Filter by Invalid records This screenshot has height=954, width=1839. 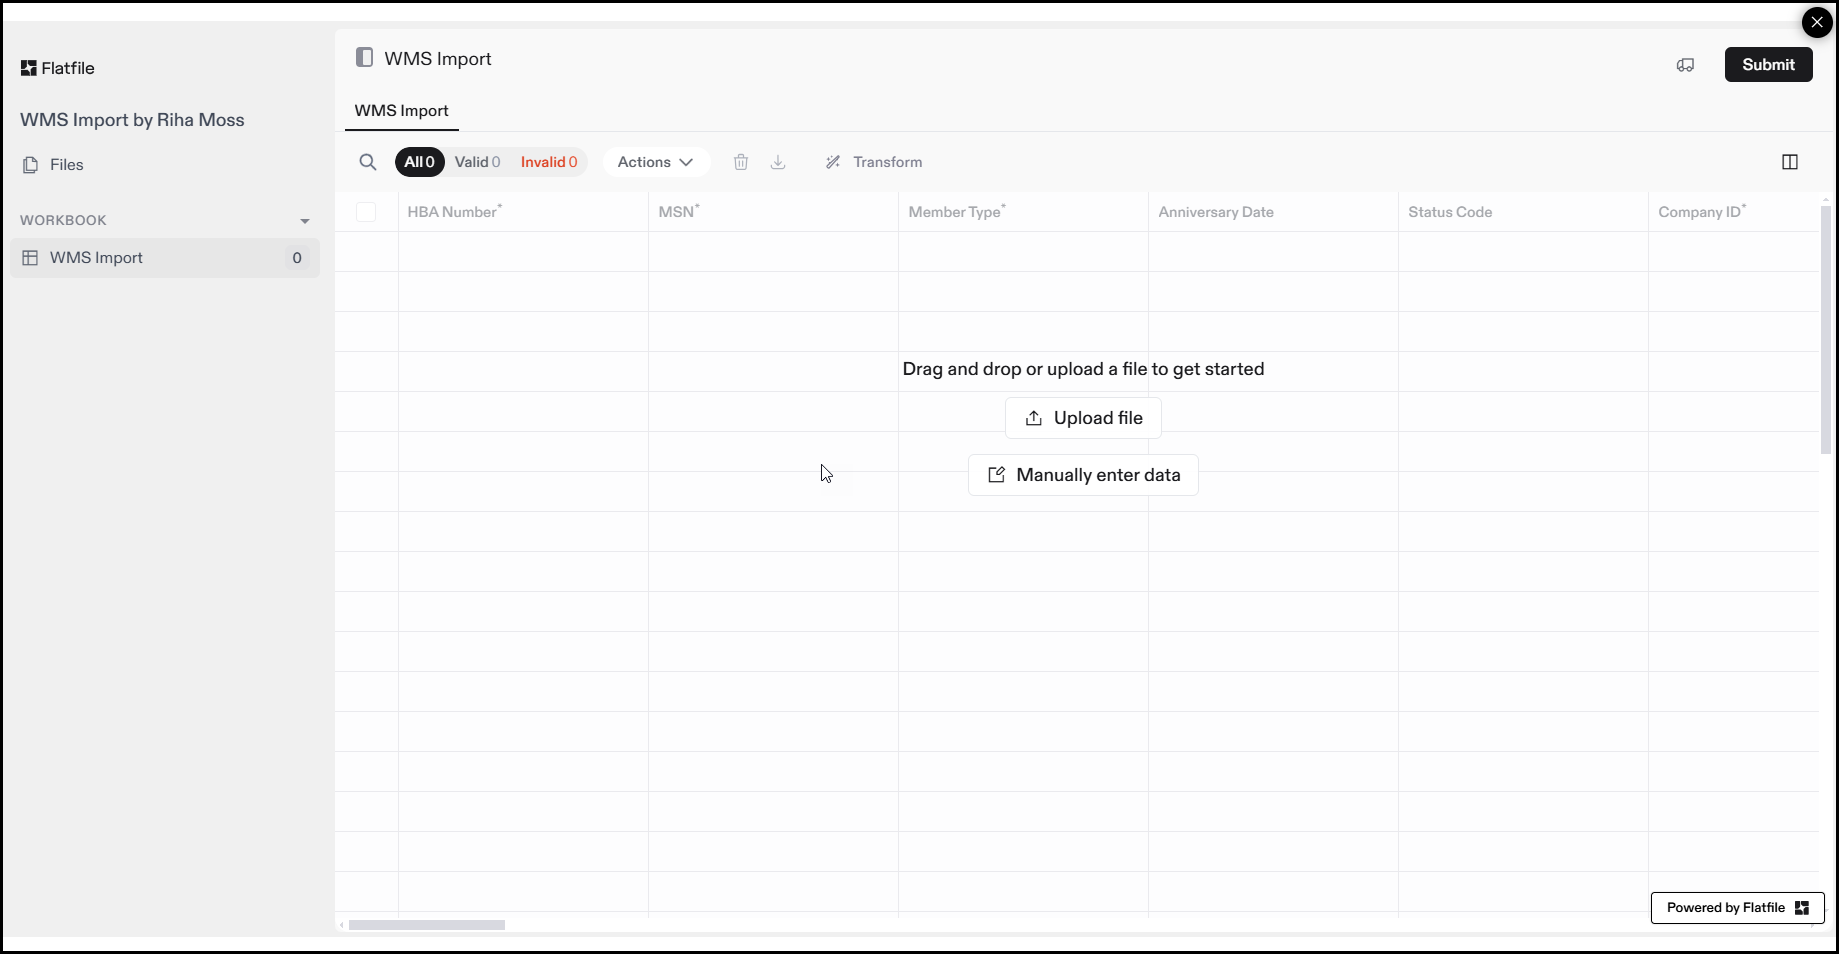point(549,162)
